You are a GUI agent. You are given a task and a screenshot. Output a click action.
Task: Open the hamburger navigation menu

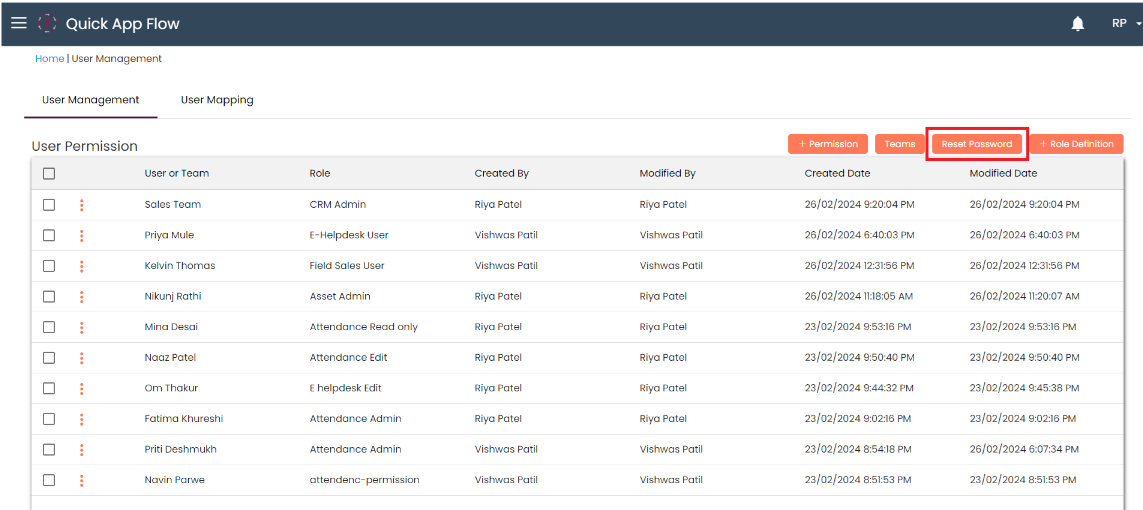[19, 23]
